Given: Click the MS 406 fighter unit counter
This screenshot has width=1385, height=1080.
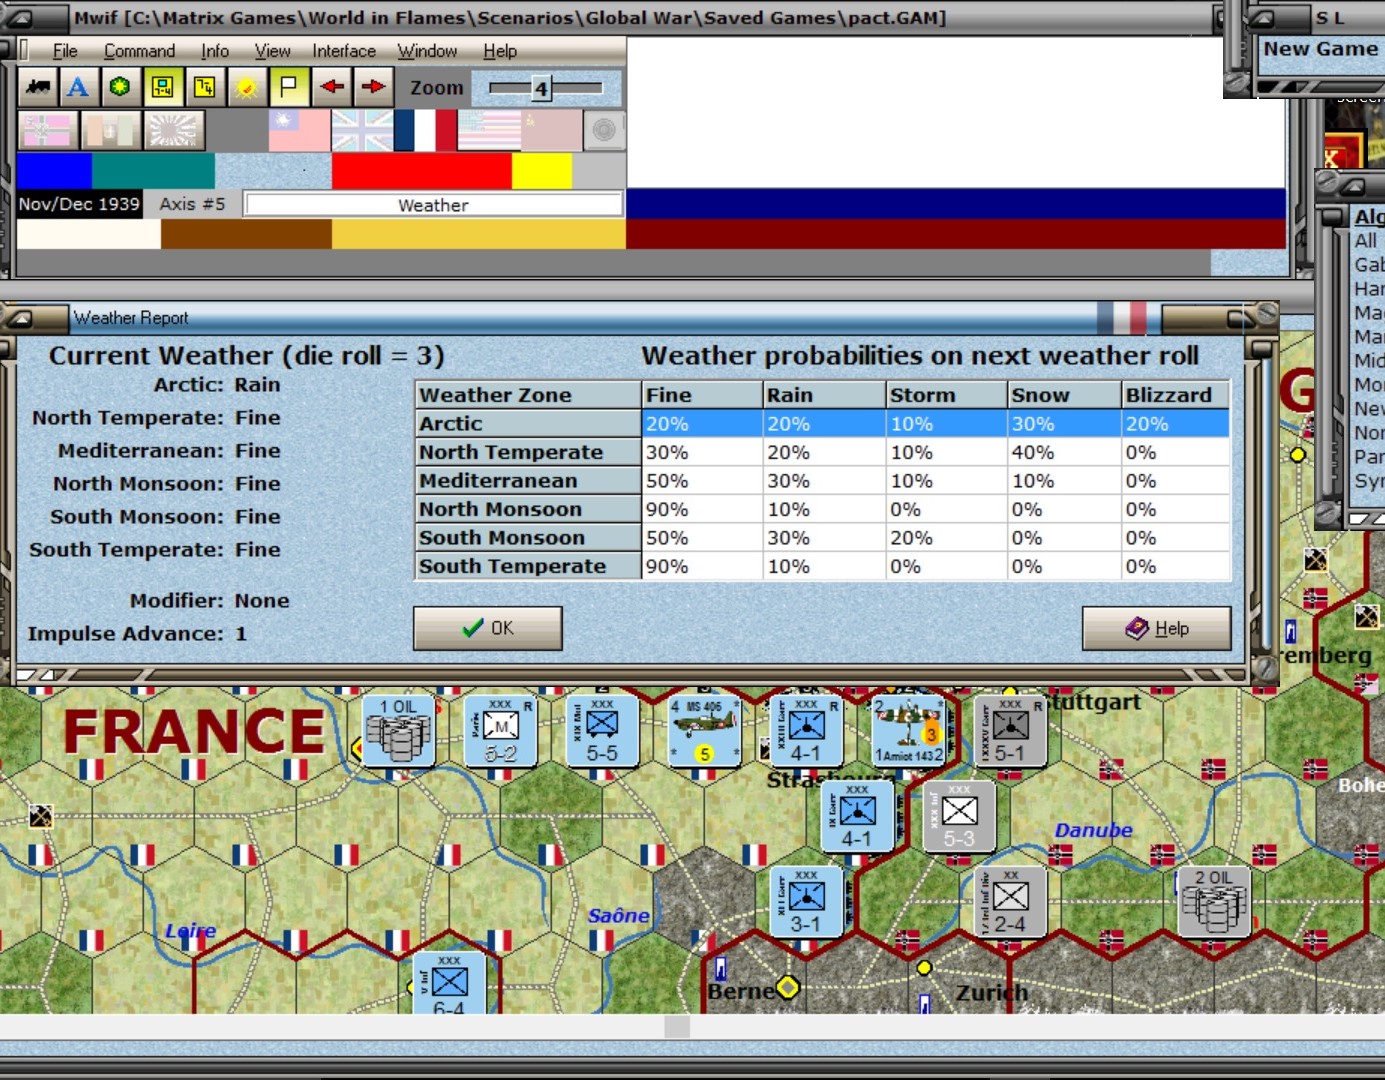Looking at the screenshot, I should pyautogui.click(x=705, y=732).
